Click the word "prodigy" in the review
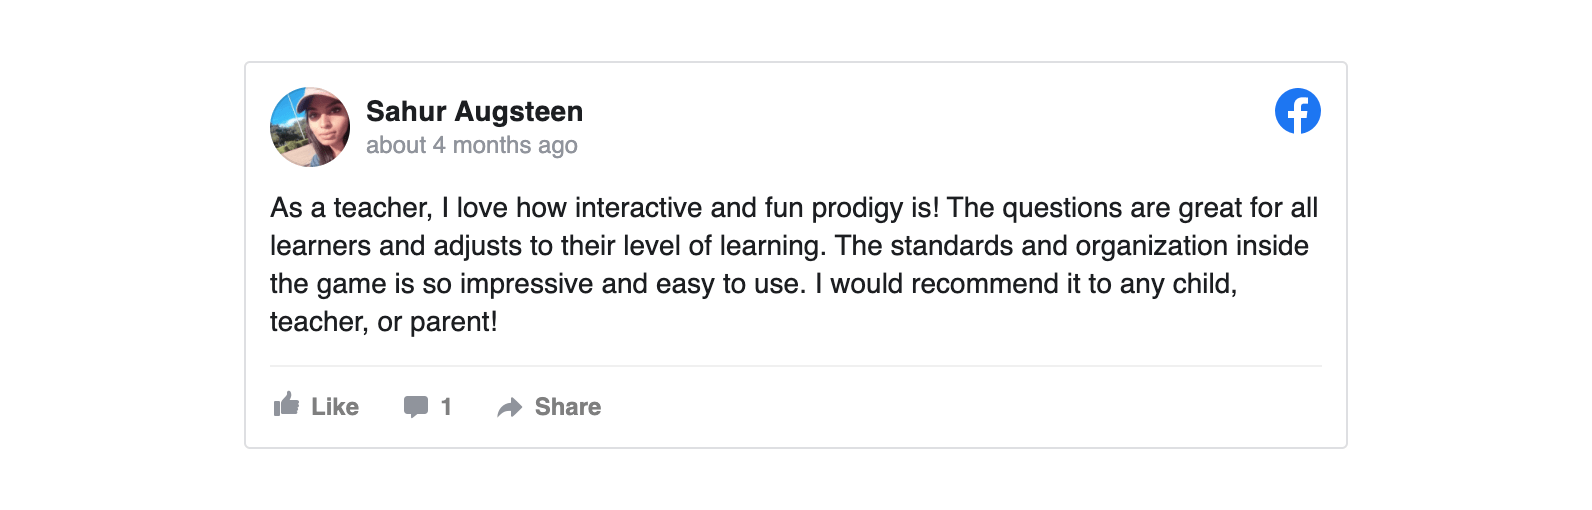 coord(857,208)
